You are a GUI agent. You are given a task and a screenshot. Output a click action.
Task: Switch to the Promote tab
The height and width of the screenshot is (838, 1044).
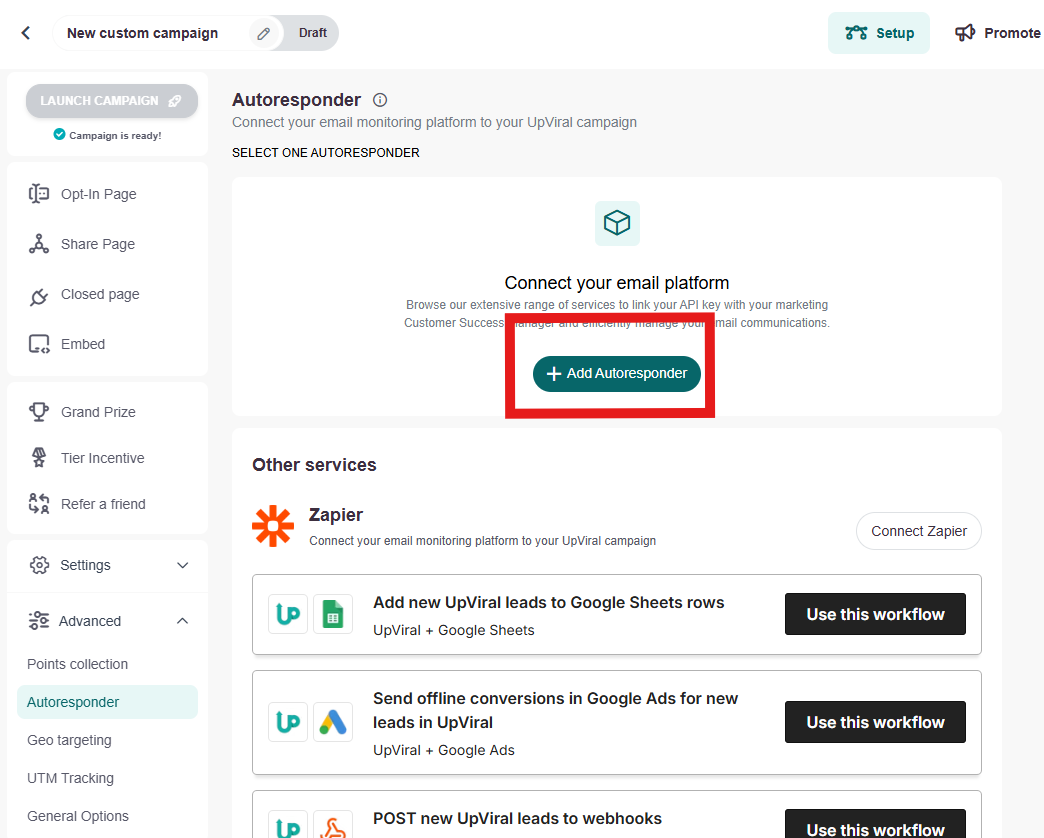(x=998, y=33)
